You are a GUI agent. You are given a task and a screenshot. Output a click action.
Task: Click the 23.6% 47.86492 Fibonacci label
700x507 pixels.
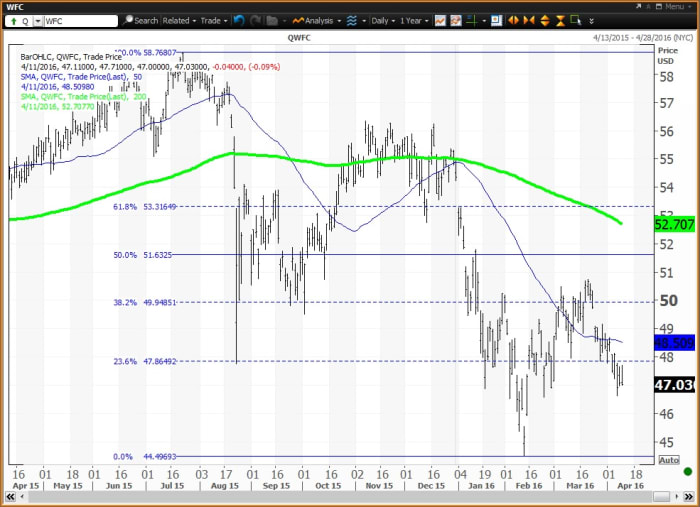(x=145, y=361)
